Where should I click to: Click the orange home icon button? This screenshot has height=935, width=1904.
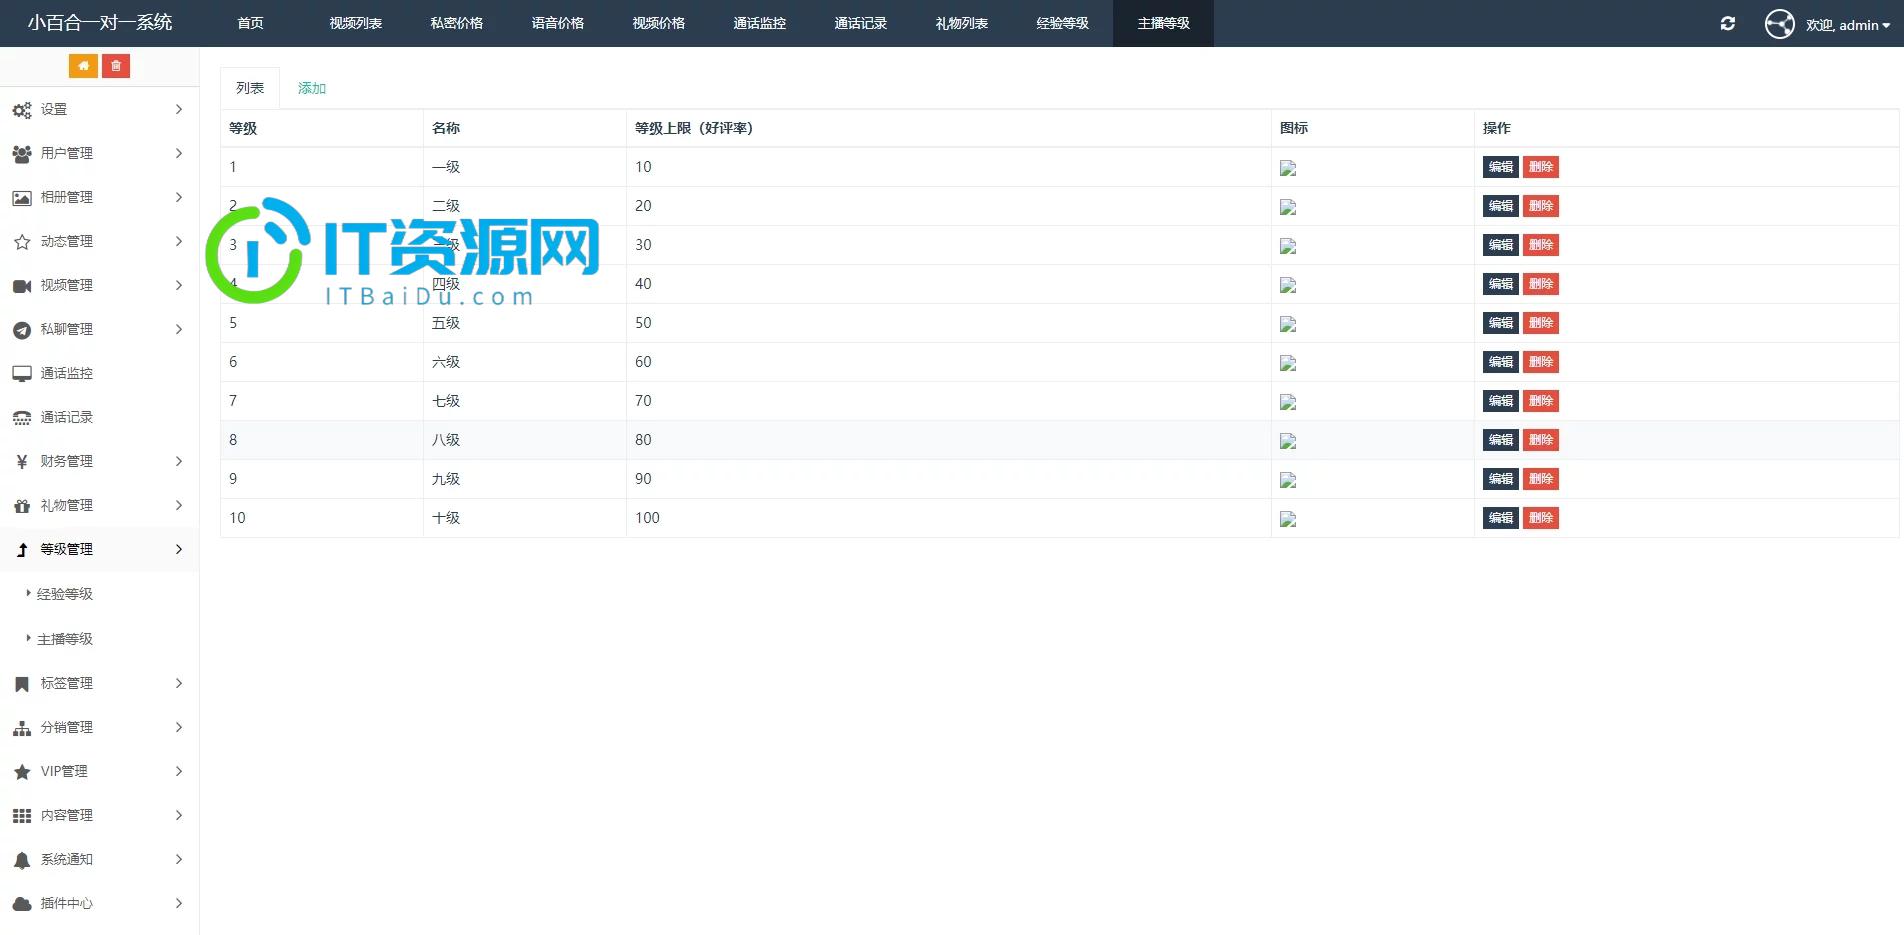click(x=83, y=66)
